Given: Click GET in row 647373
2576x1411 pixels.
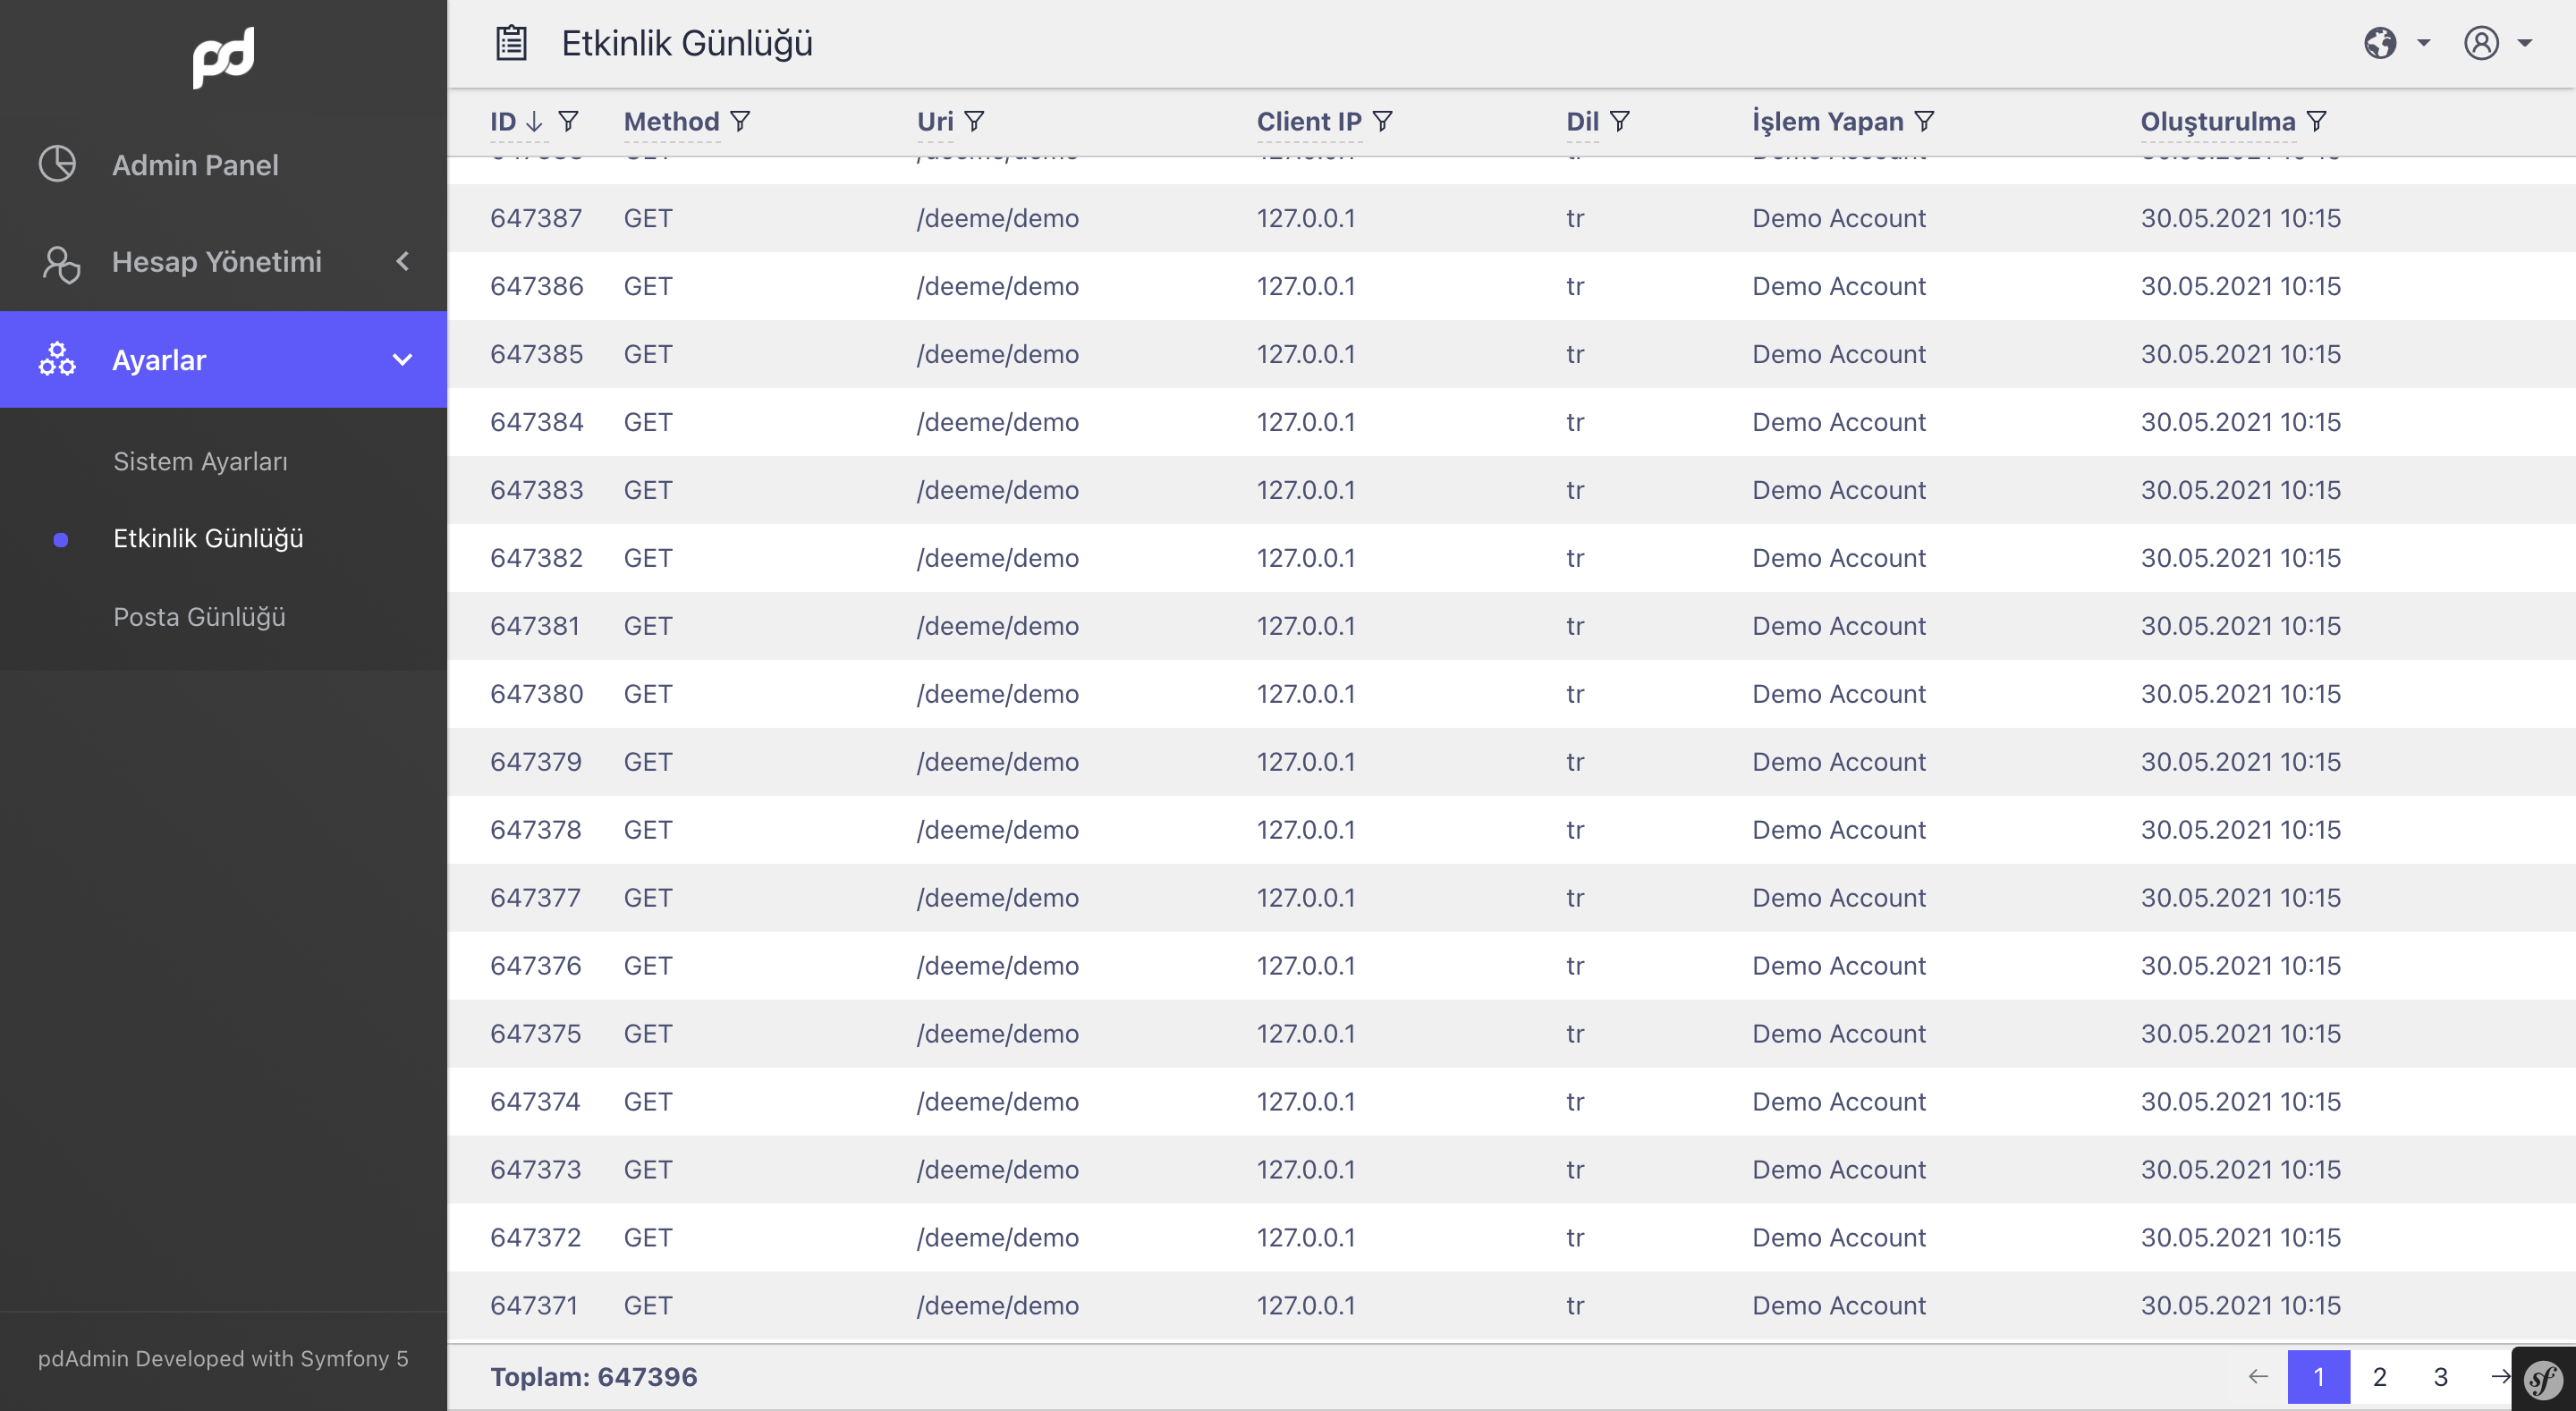Looking at the screenshot, I should coord(648,1170).
